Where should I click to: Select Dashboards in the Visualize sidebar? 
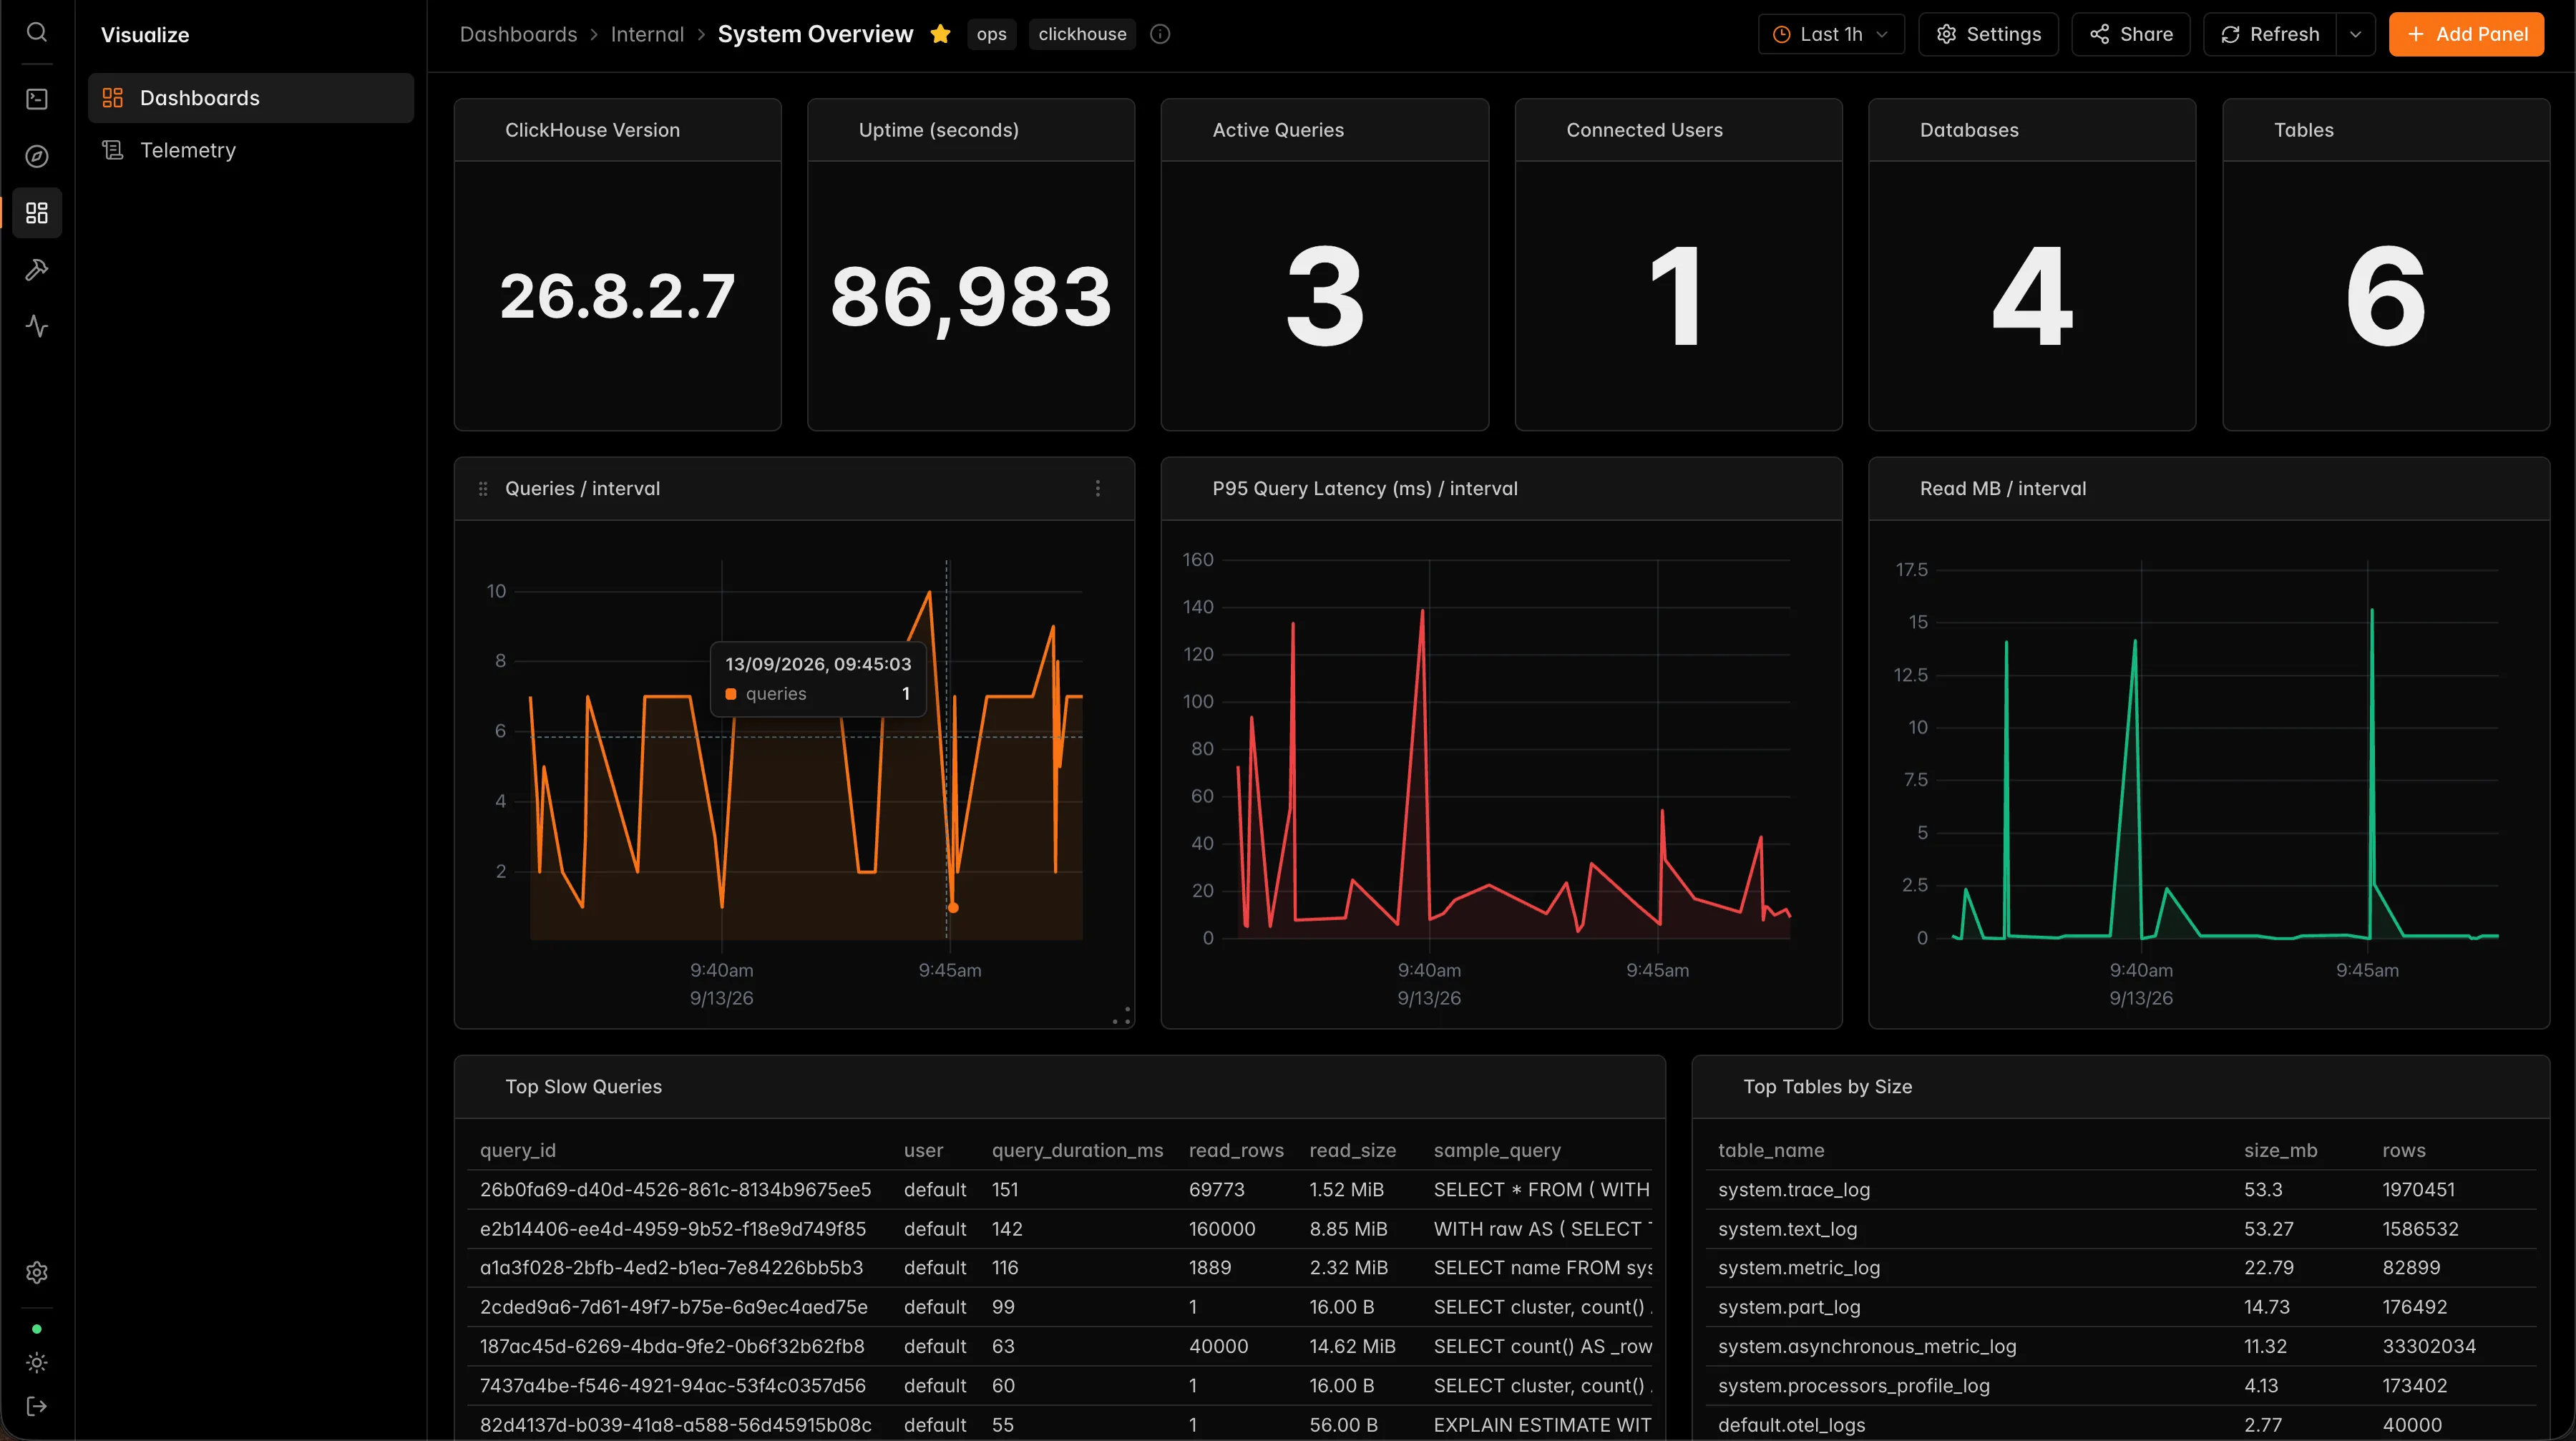coord(251,98)
